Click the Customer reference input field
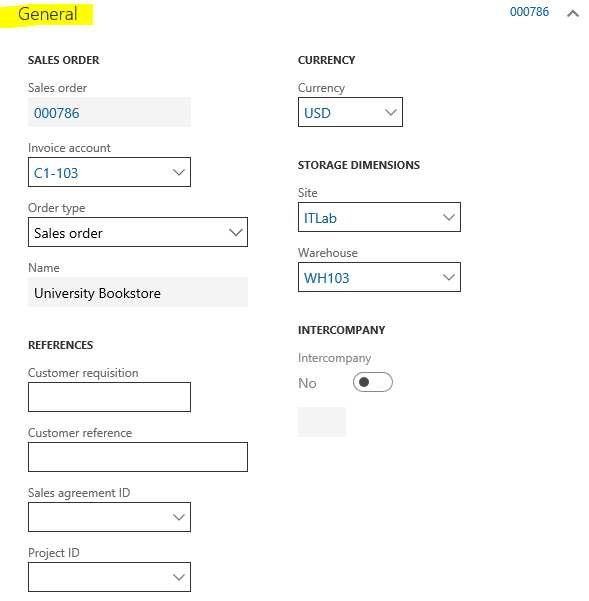The image size is (589, 601). point(138,457)
